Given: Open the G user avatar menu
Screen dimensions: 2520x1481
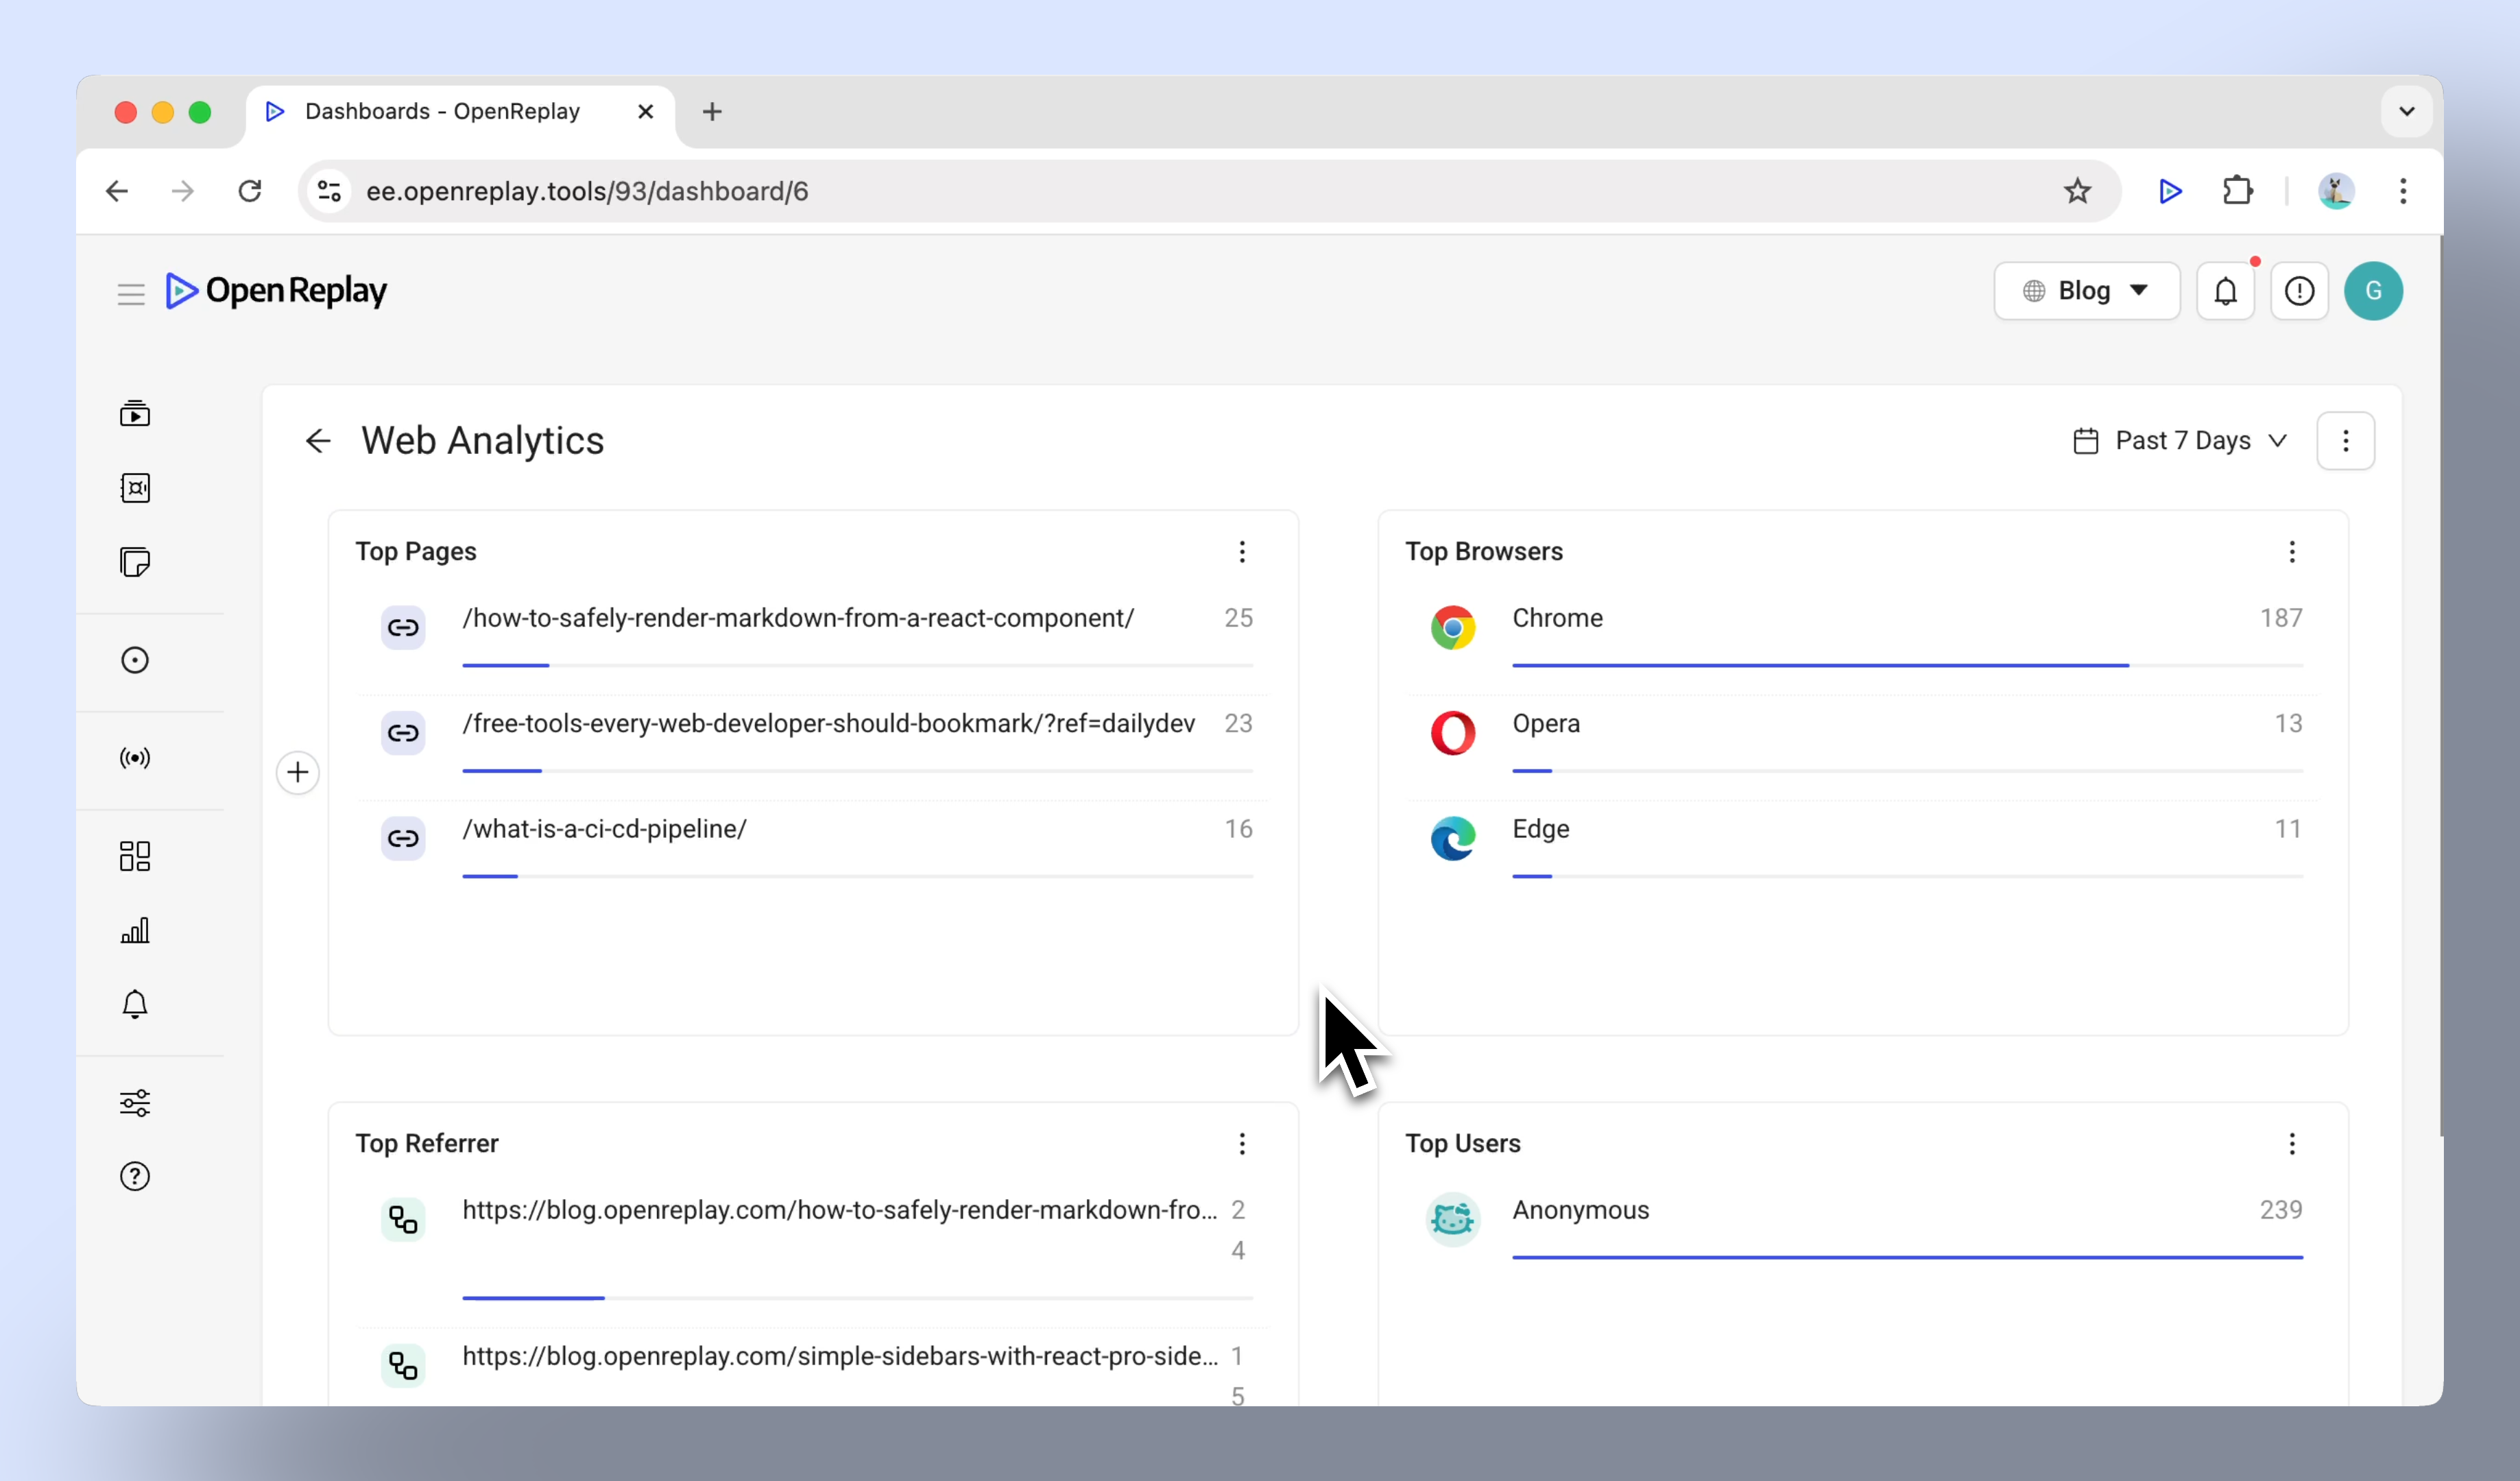Looking at the screenshot, I should pos(2373,291).
